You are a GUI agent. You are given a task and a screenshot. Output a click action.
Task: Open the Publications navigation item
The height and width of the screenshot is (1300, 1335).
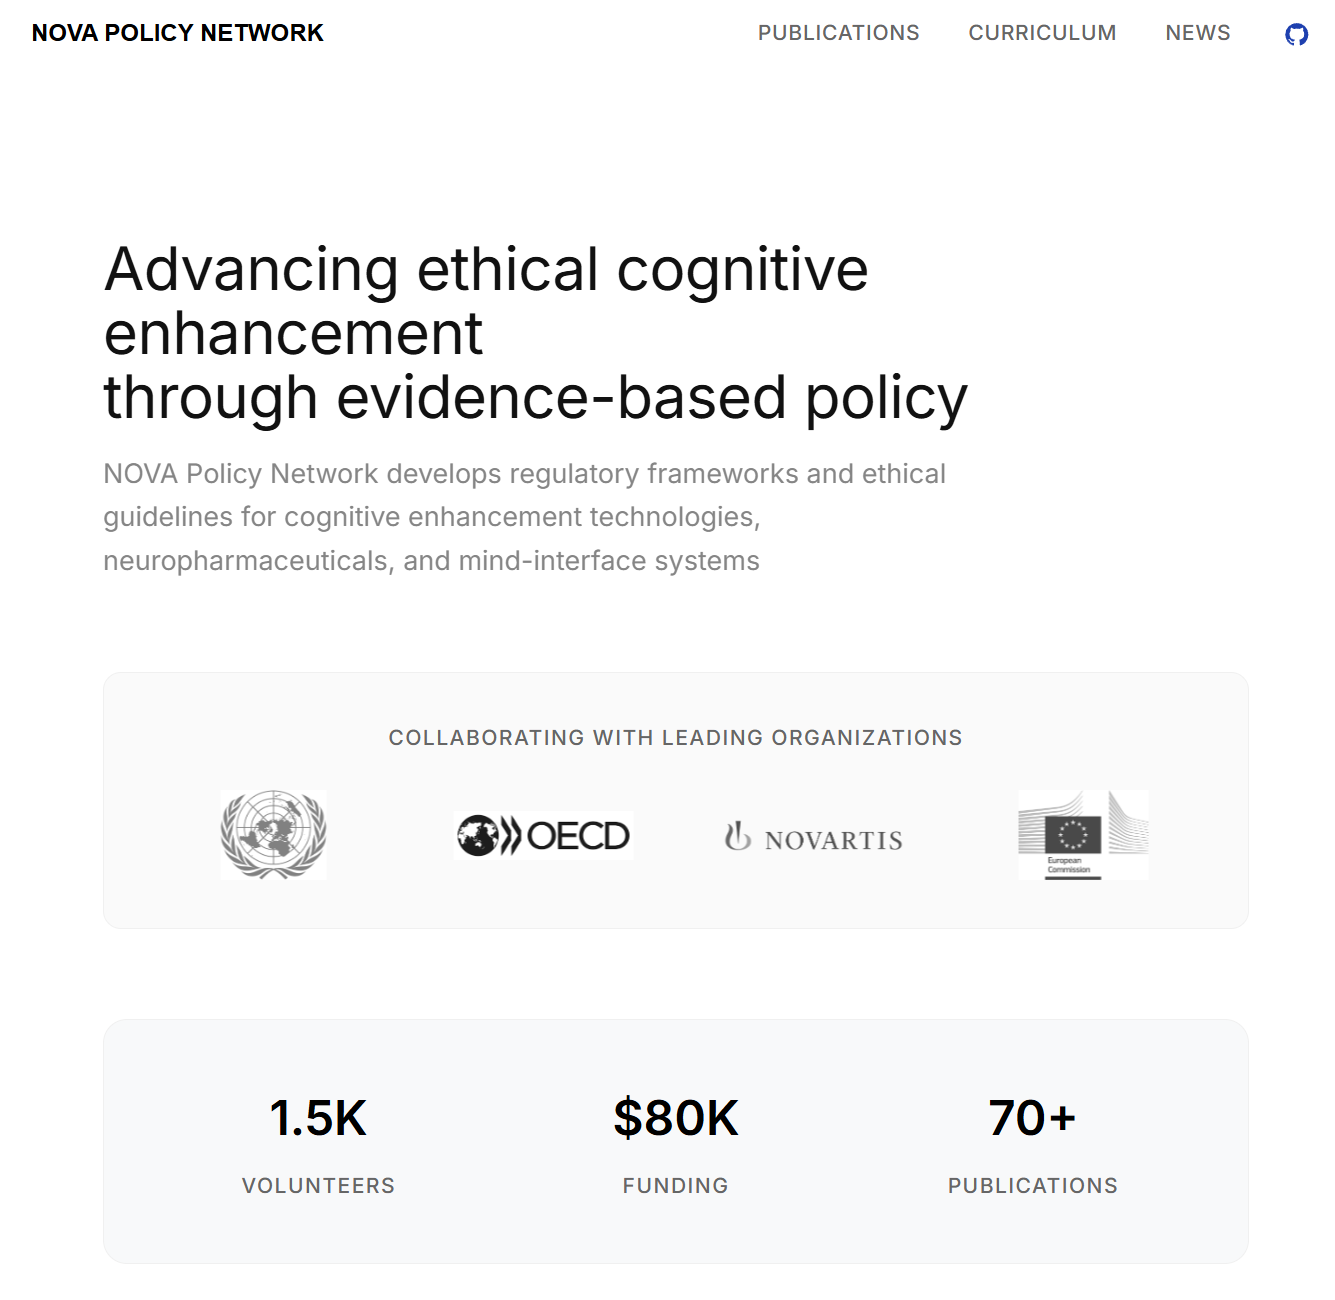tap(838, 33)
